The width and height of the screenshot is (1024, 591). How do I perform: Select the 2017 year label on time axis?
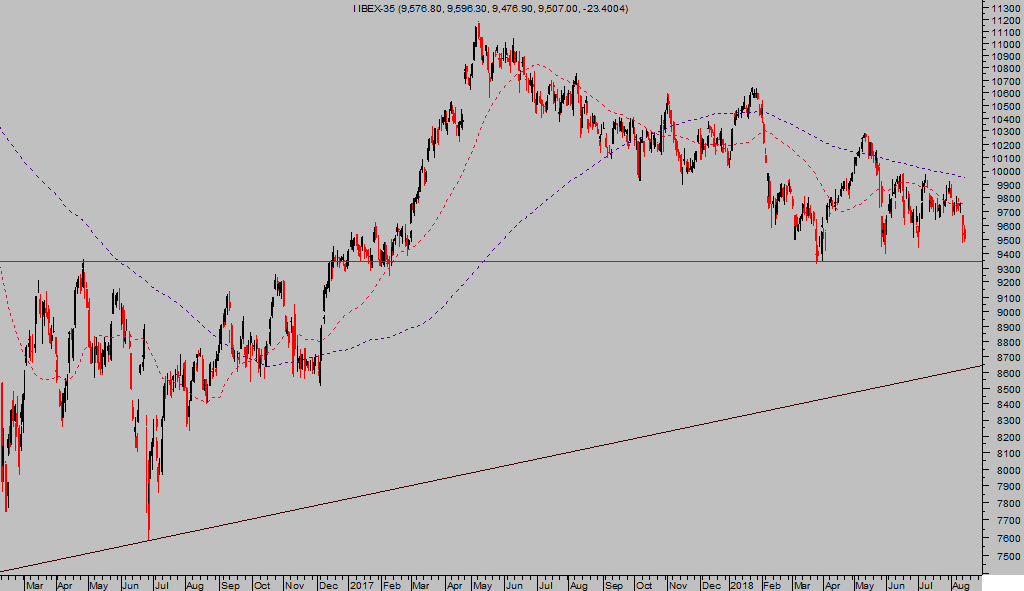pyautogui.click(x=360, y=582)
